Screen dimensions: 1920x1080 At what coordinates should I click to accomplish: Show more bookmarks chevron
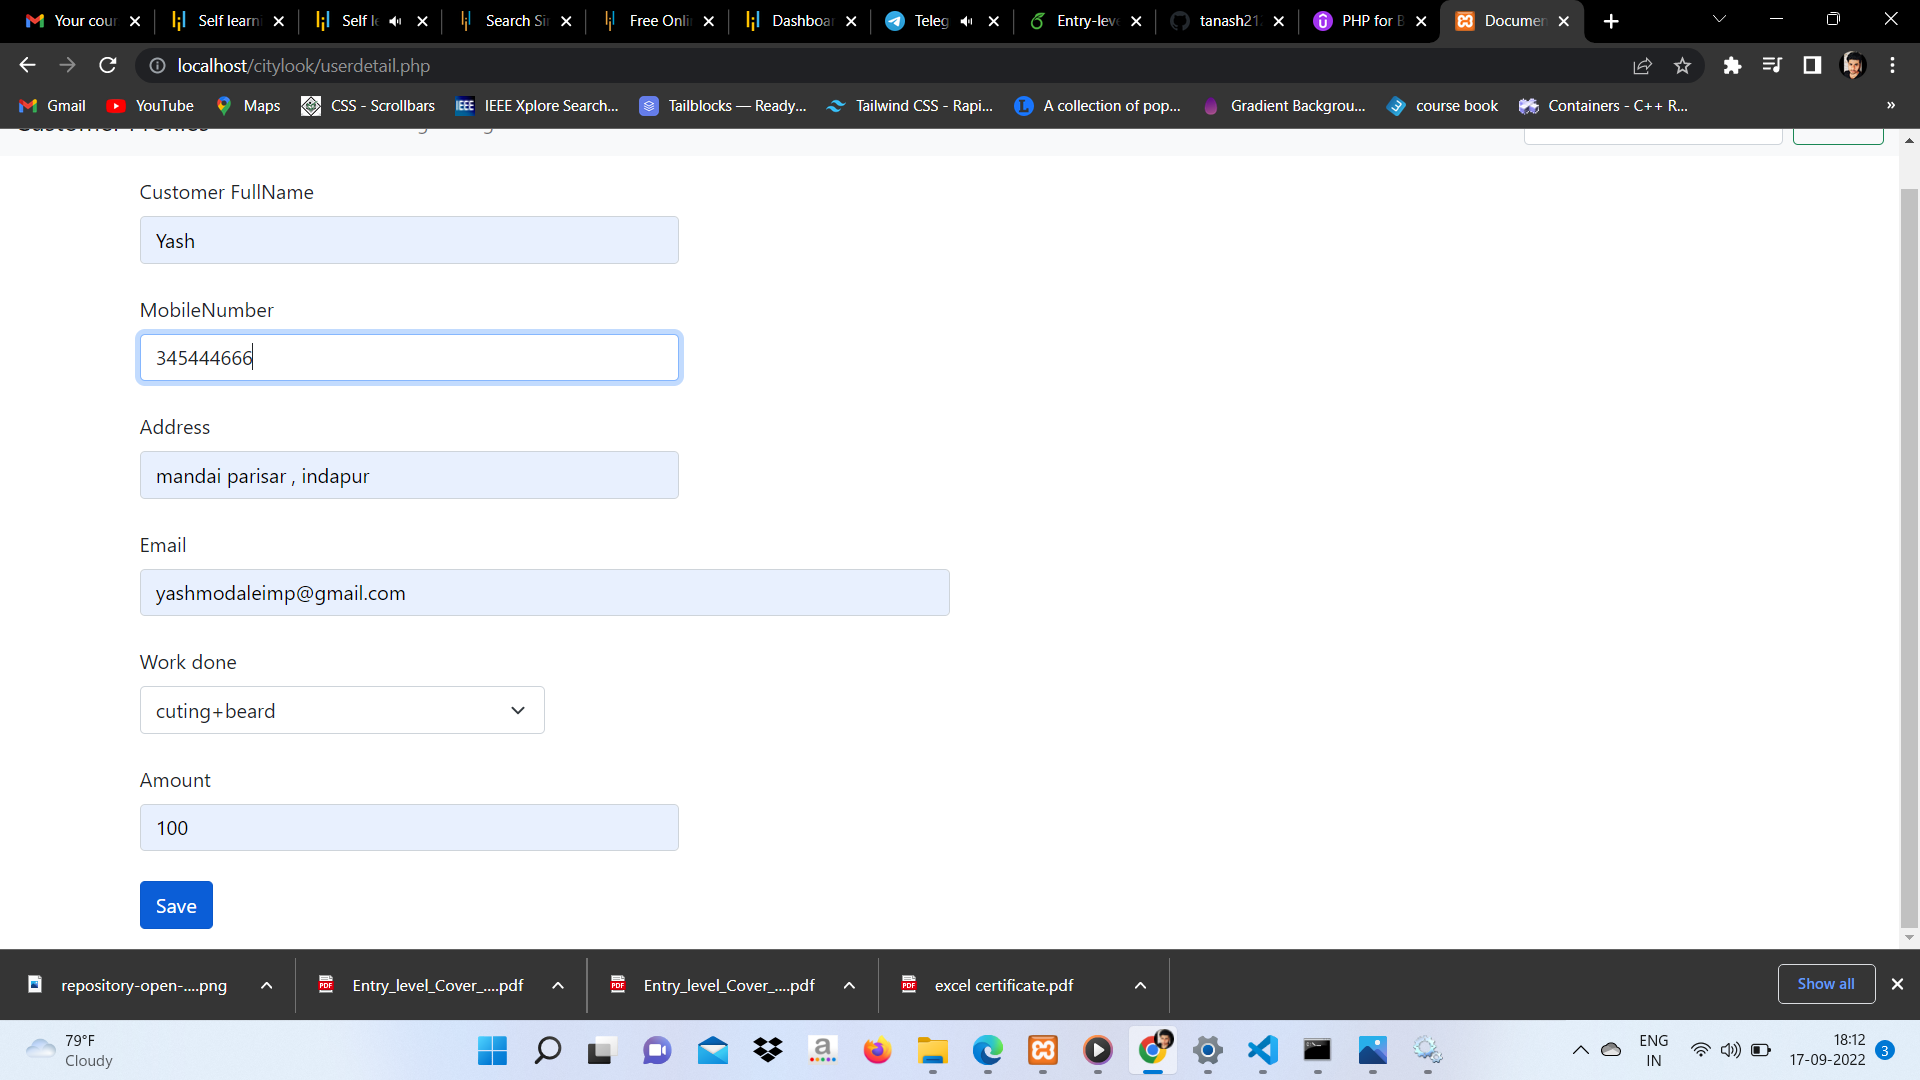point(1890,106)
